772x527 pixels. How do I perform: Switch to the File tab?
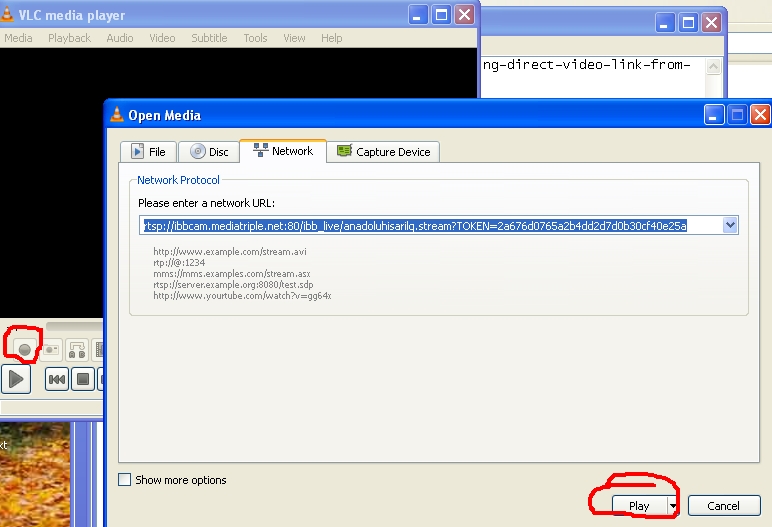pos(148,152)
